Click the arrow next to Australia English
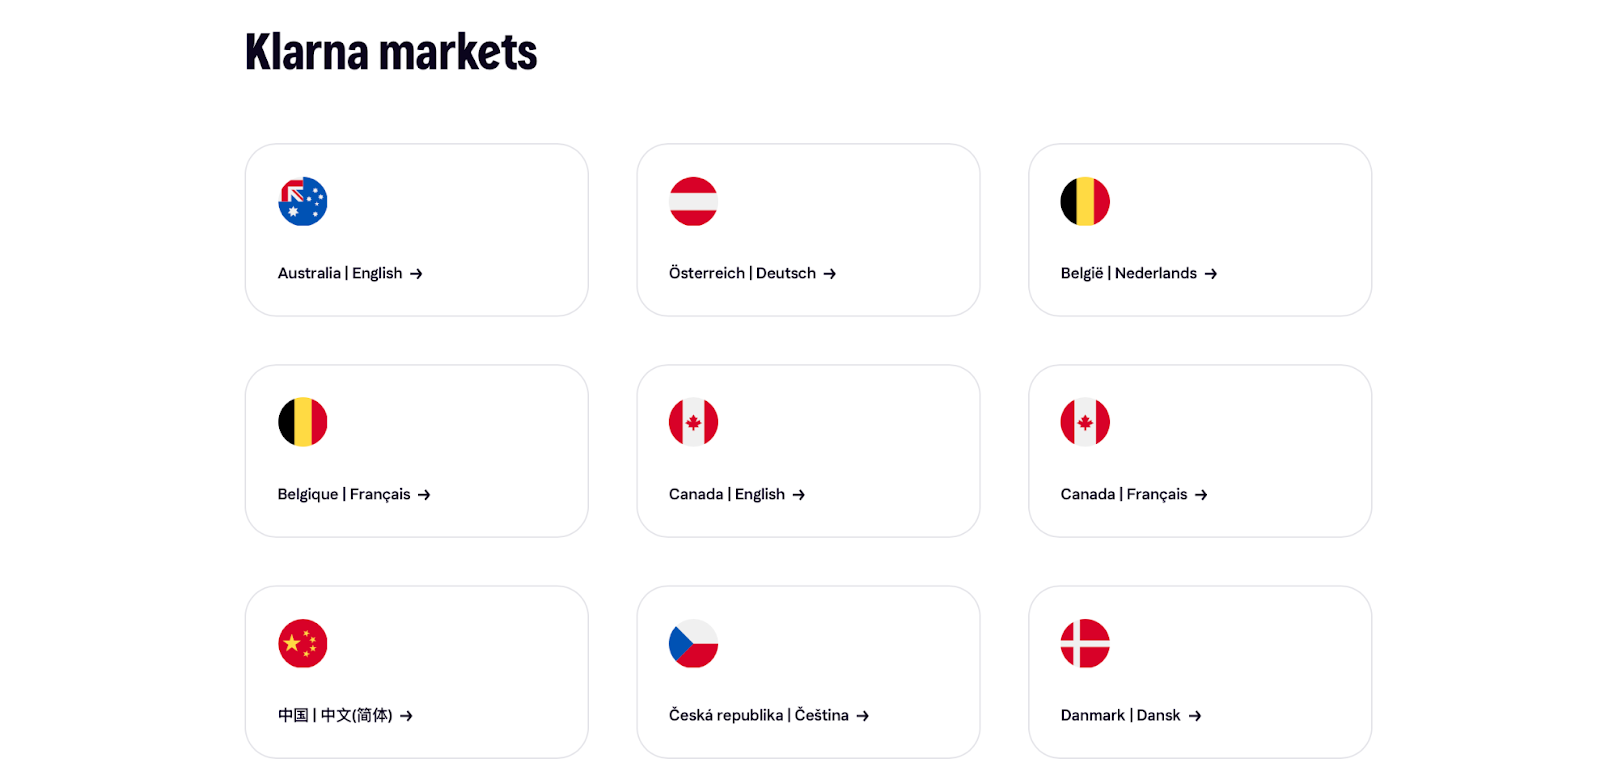1600x784 pixels. coord(418,273)
